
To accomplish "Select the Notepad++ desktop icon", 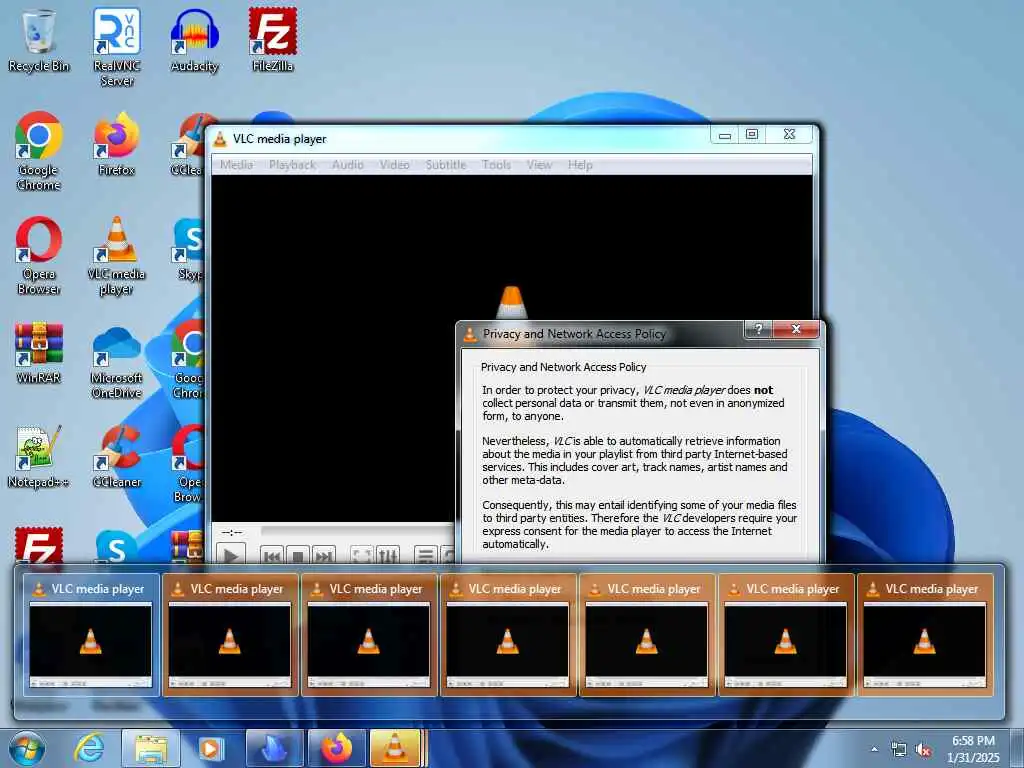I will click(38, 456).
